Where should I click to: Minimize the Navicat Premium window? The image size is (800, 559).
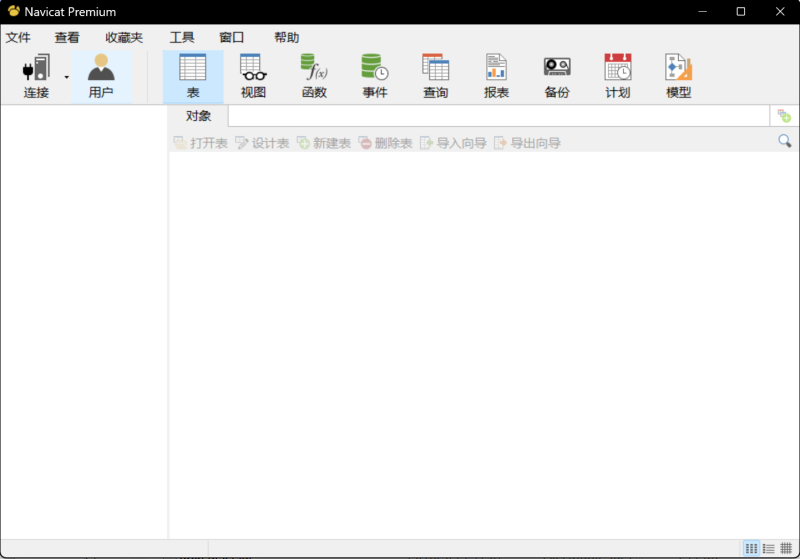[703, 11]
